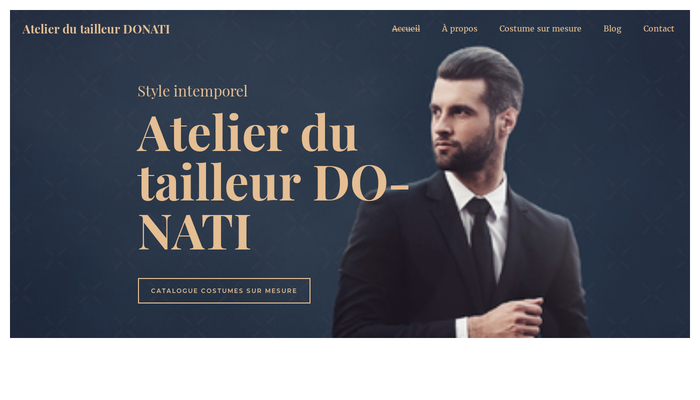Click the black necktie in the photo
Image resolution: width=700 pixels, height=400 pixels.
tap(481, 241)
